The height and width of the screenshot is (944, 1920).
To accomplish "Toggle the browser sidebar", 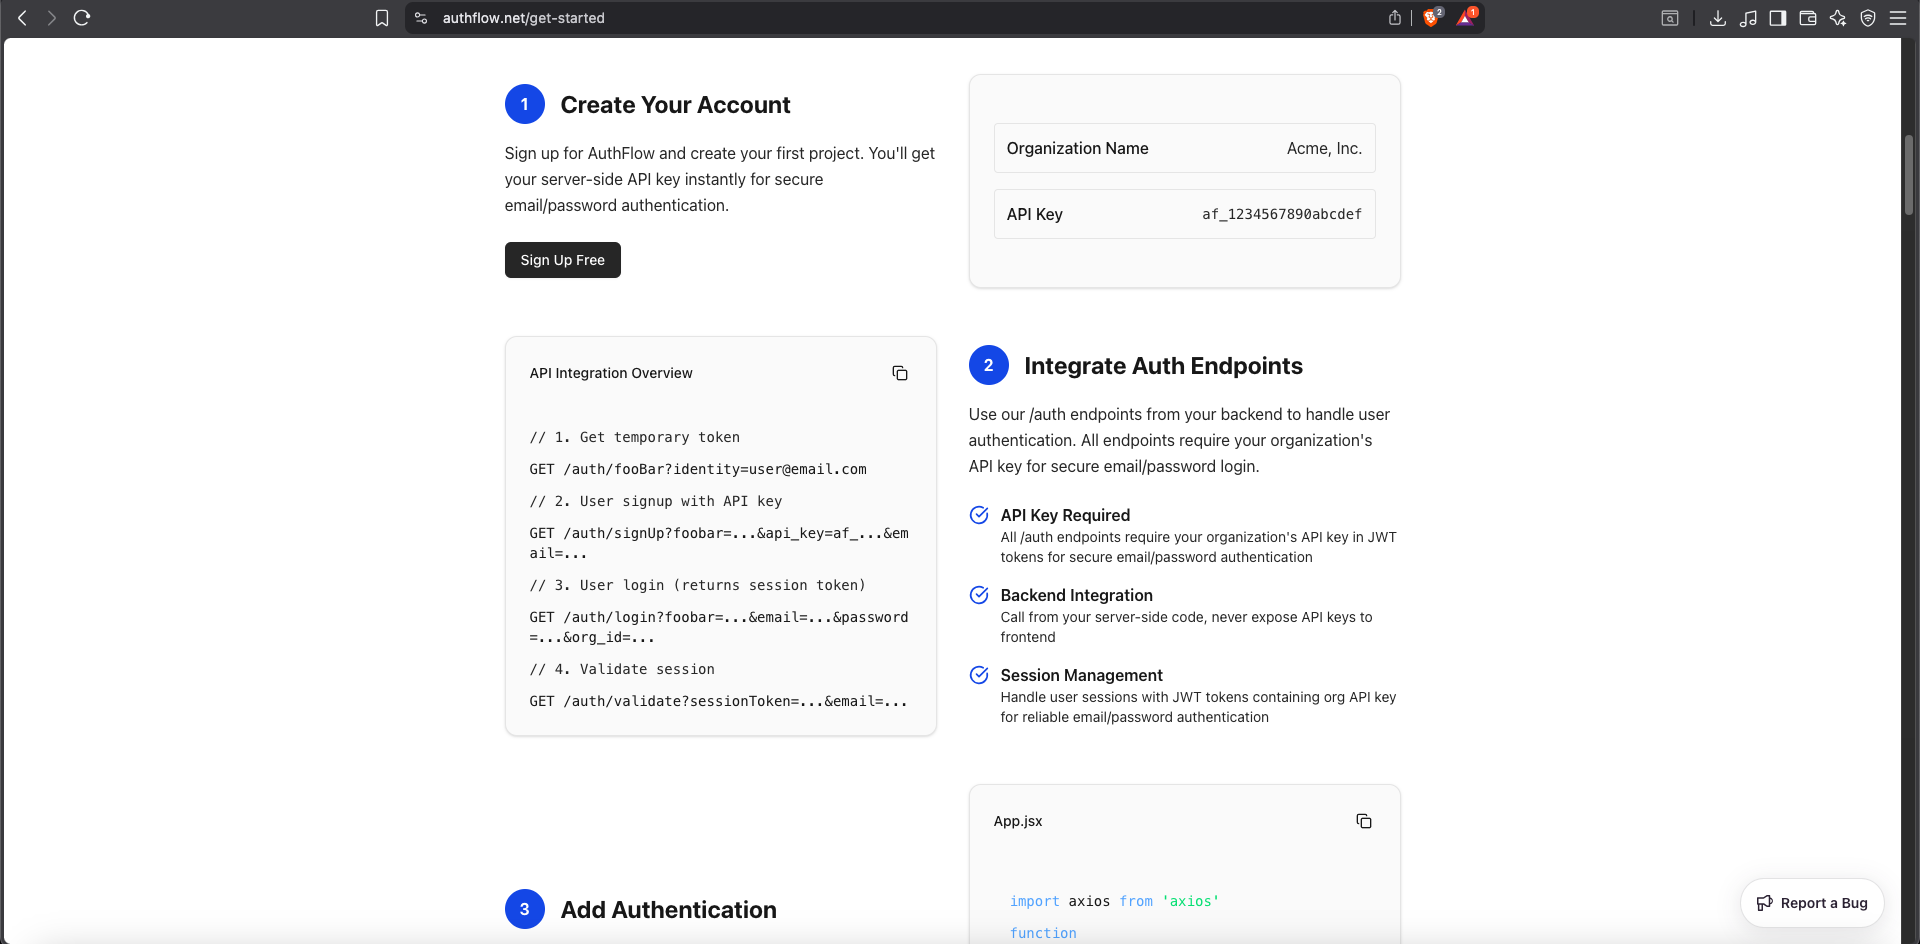I will click(x=1778, y=18).
